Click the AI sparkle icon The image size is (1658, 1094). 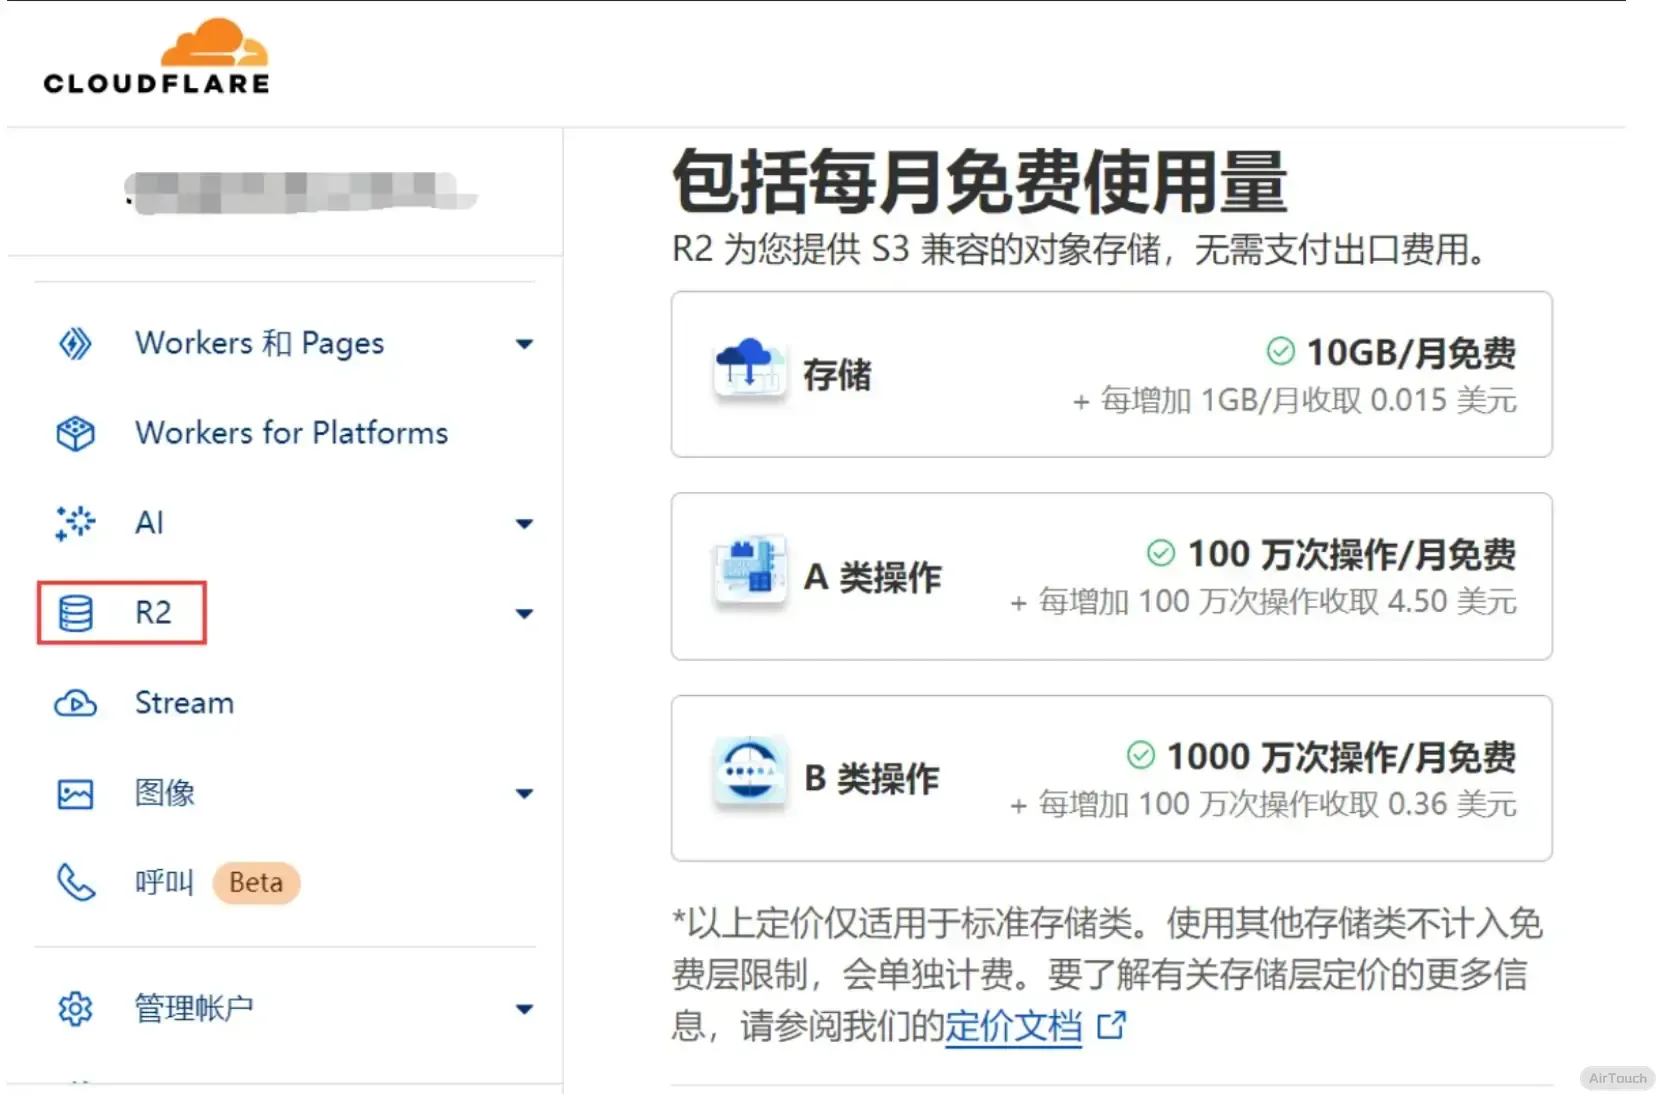coord(75,523)
